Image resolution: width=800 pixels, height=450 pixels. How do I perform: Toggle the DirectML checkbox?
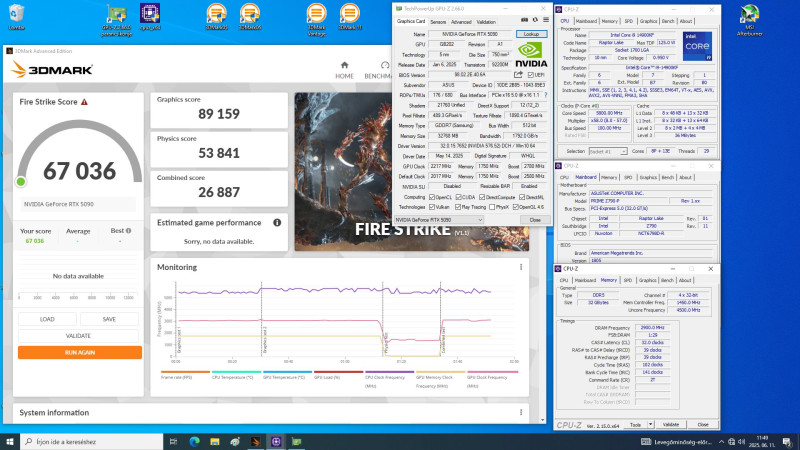(522, 197)
